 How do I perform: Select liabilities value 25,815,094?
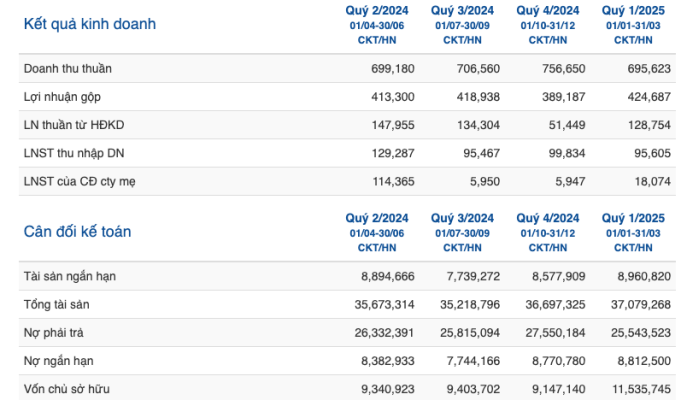click(470, 333)
